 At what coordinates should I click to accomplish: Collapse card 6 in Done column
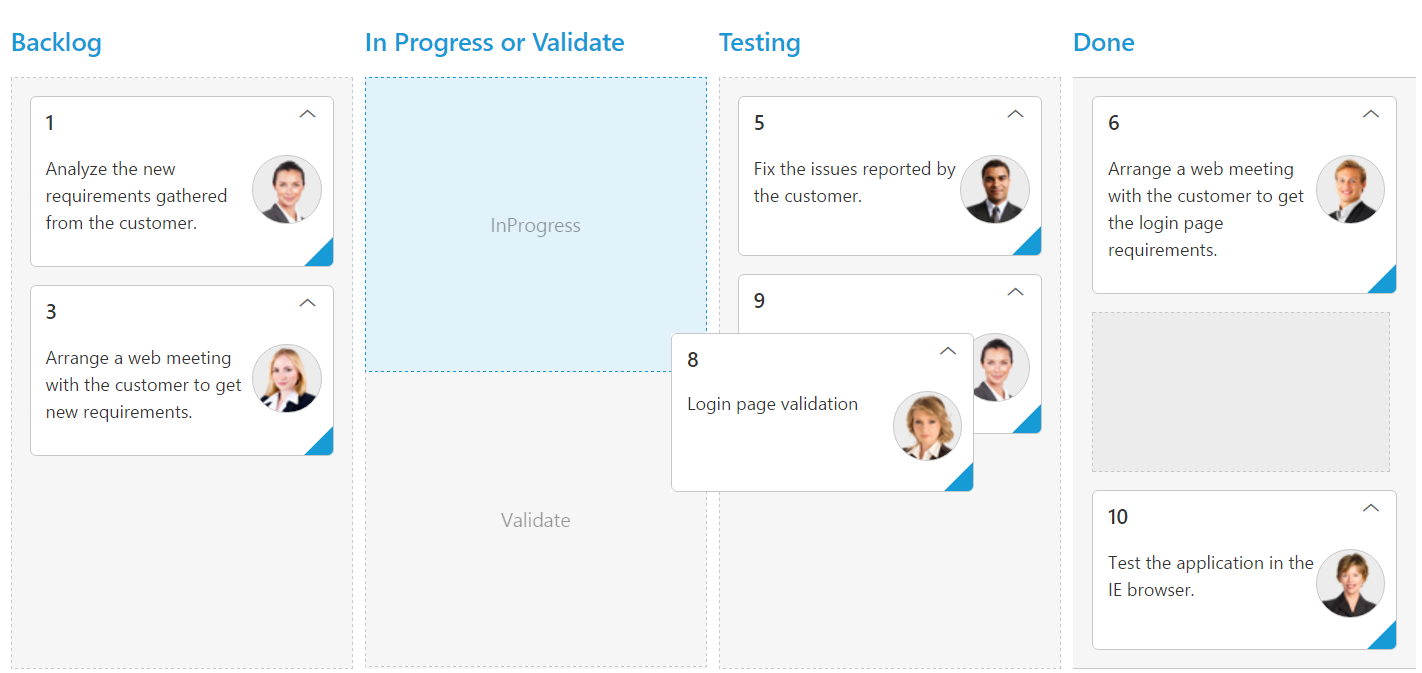pyautogui.click(x=1371, y=114)
